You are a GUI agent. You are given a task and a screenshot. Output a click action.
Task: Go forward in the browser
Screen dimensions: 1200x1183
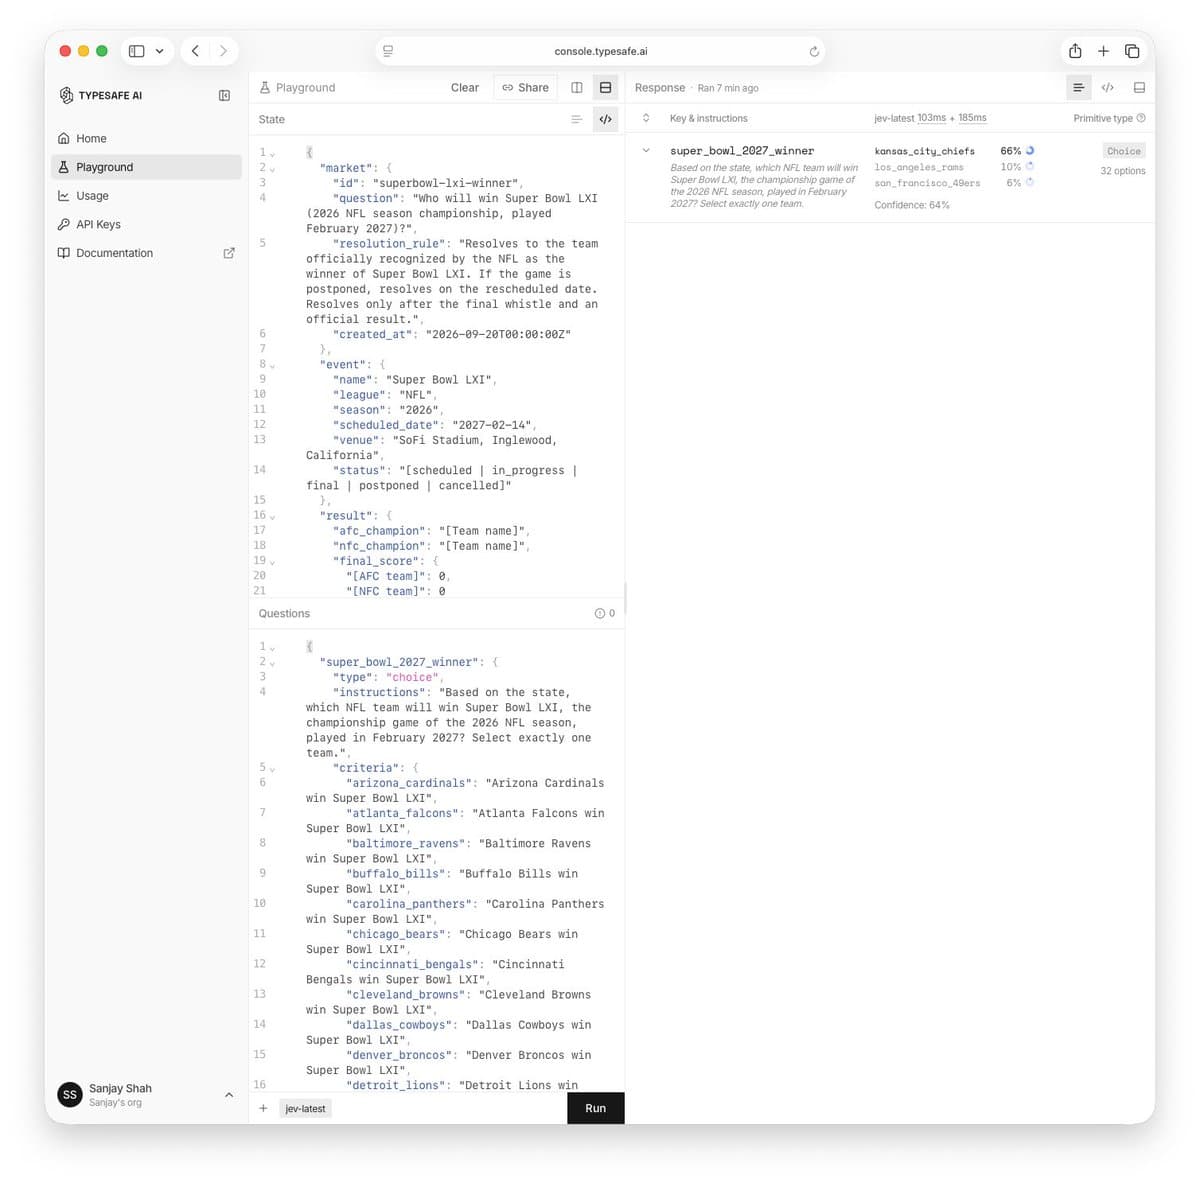(x=223, y=51)
